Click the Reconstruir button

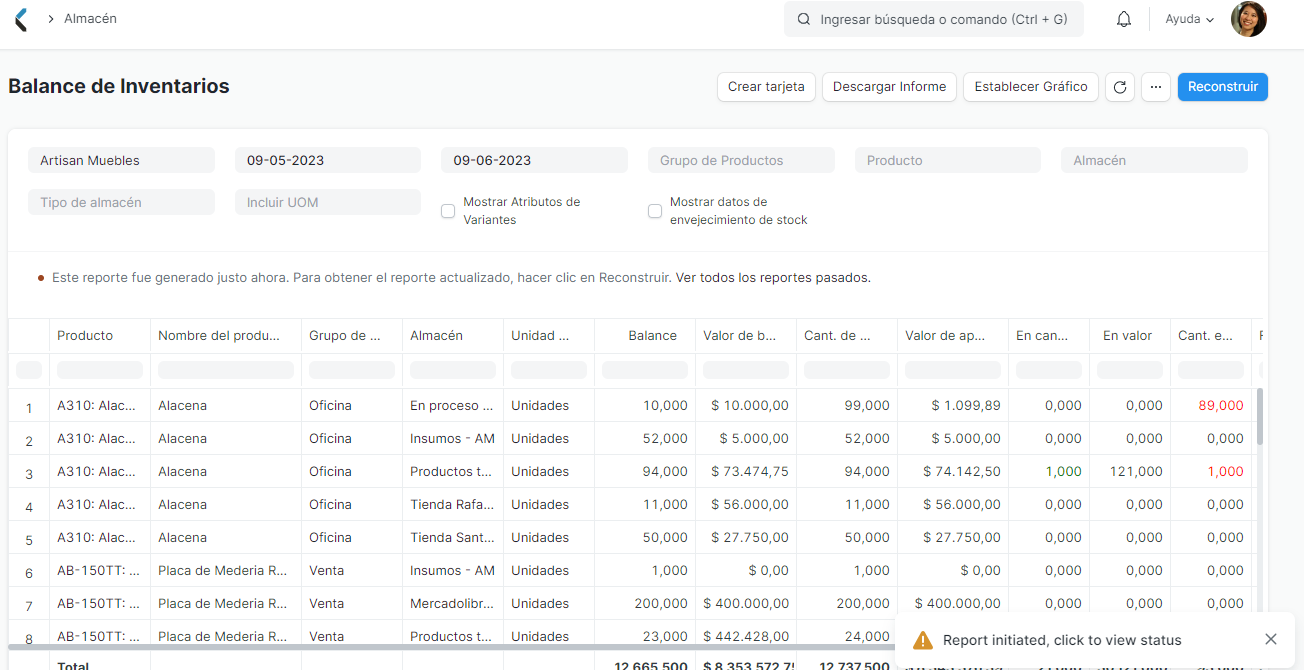[x=1223, y=87]
